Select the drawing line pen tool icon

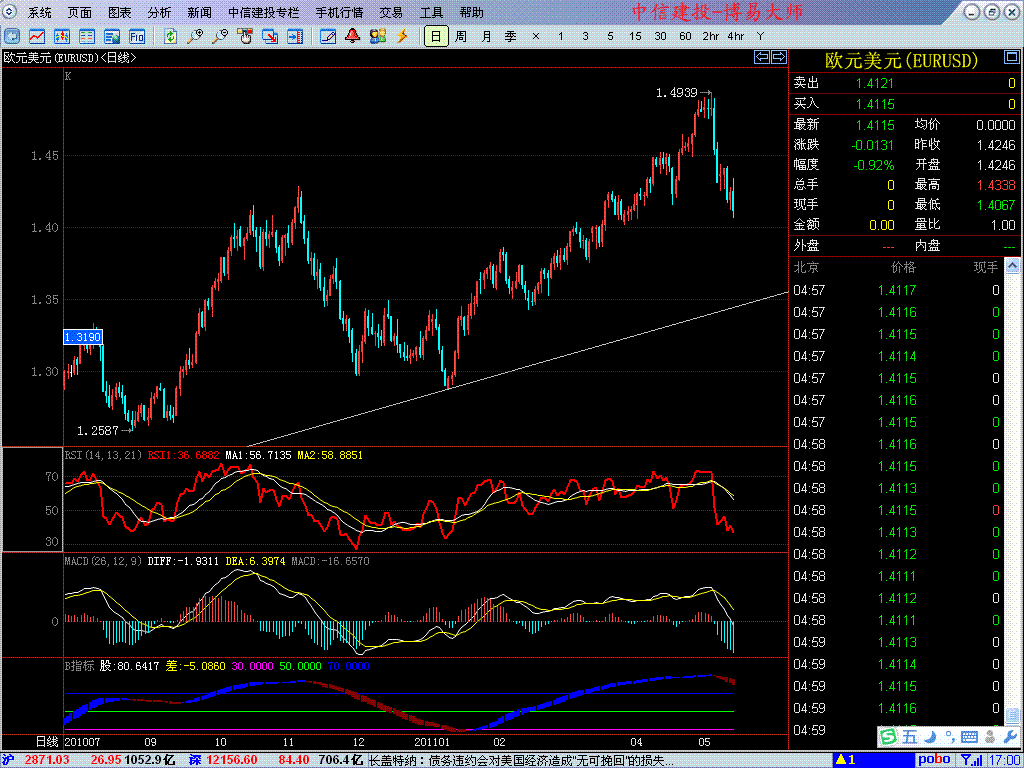tap(328, 36)
